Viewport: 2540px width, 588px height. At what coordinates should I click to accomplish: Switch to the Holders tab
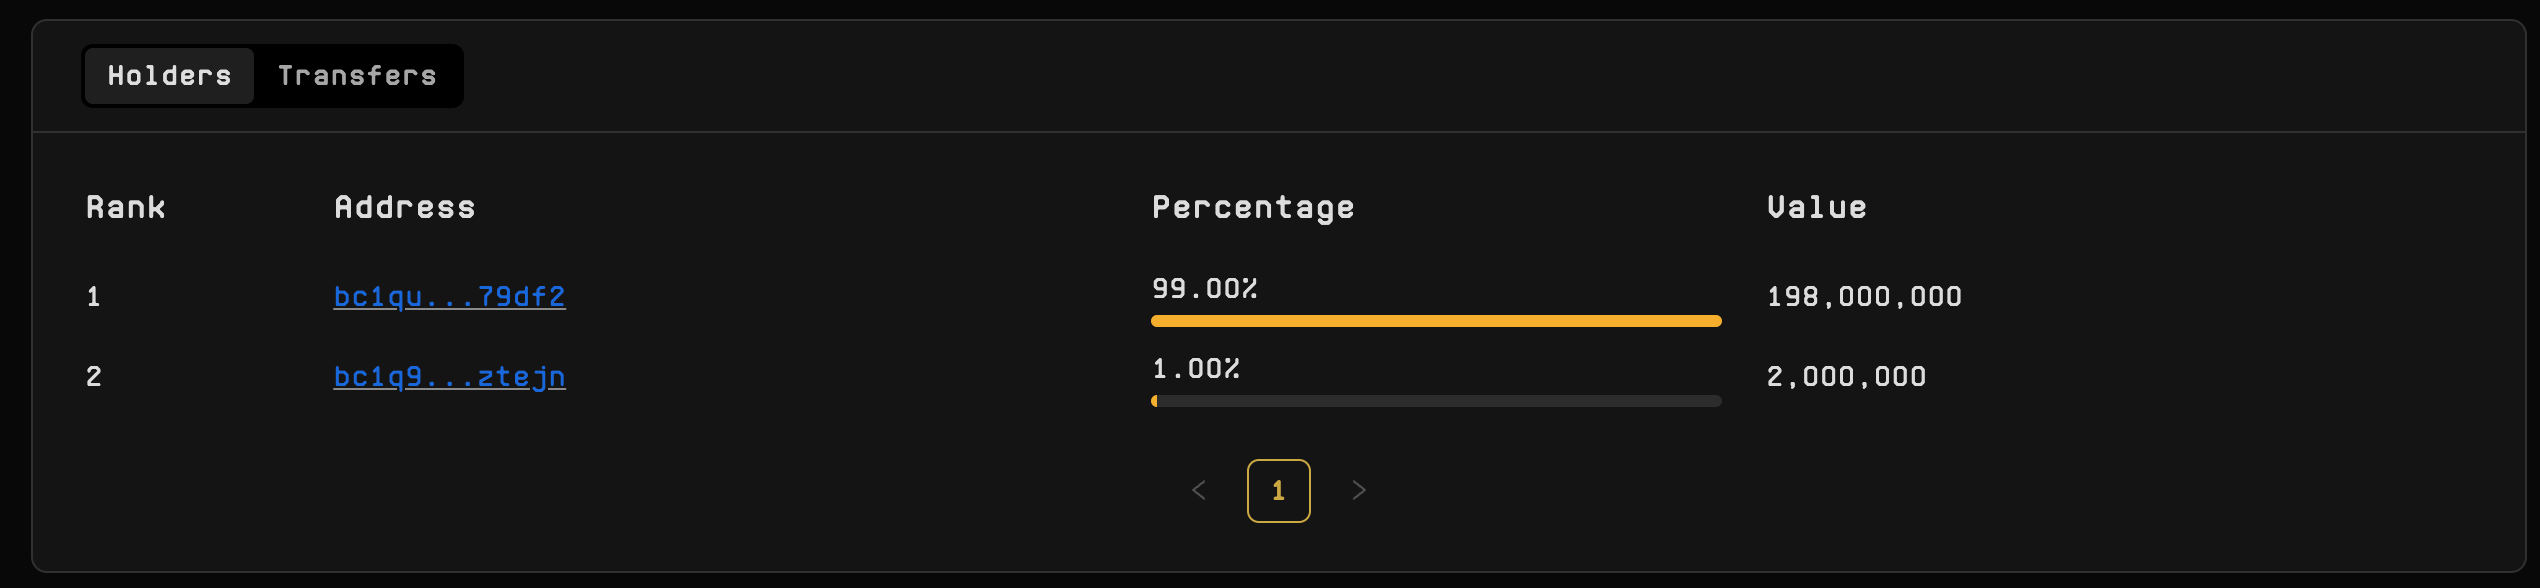click(169, 76)
